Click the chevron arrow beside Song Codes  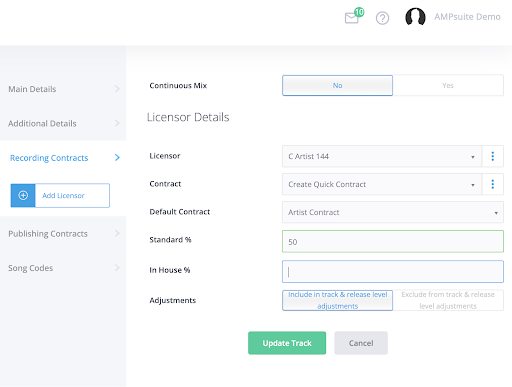point(117,268)
